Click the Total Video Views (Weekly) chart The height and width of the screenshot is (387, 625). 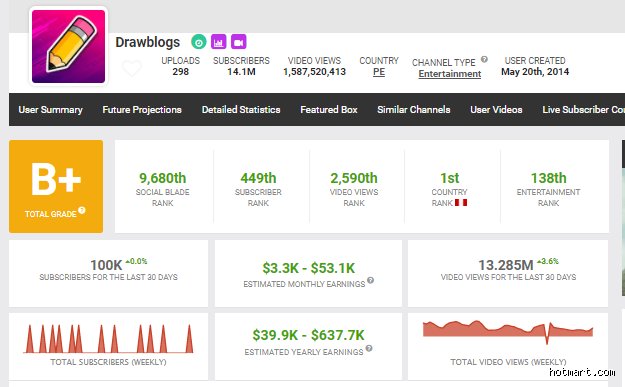[508, 332]
